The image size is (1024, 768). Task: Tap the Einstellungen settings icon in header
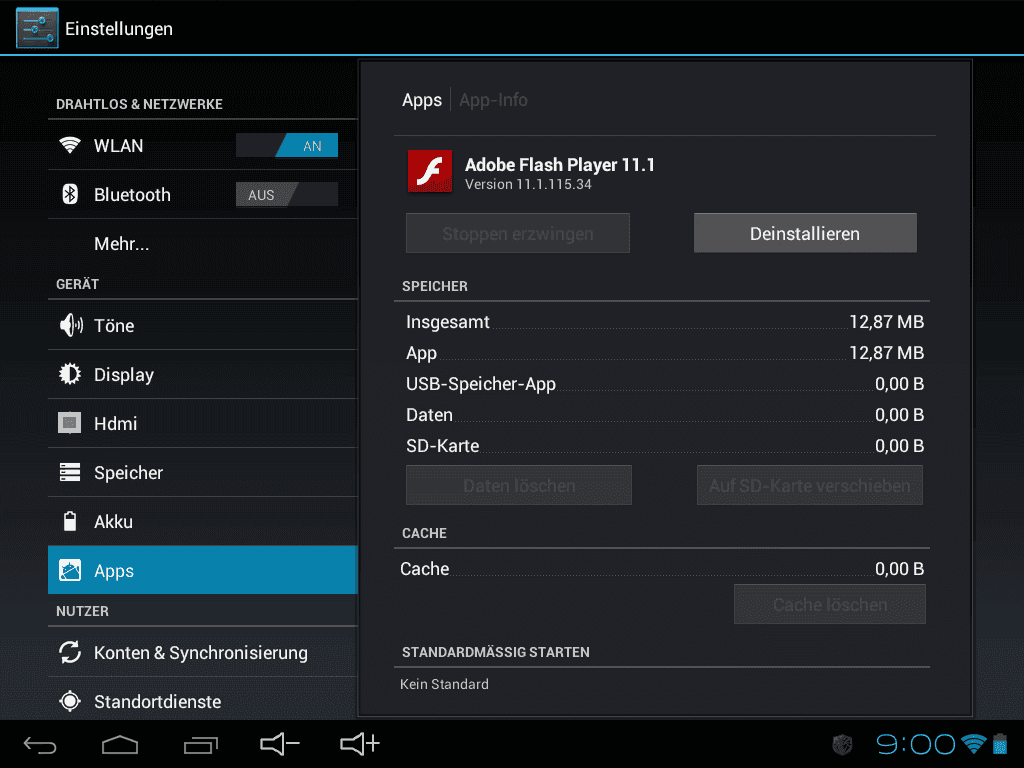(x=37, y=28)
